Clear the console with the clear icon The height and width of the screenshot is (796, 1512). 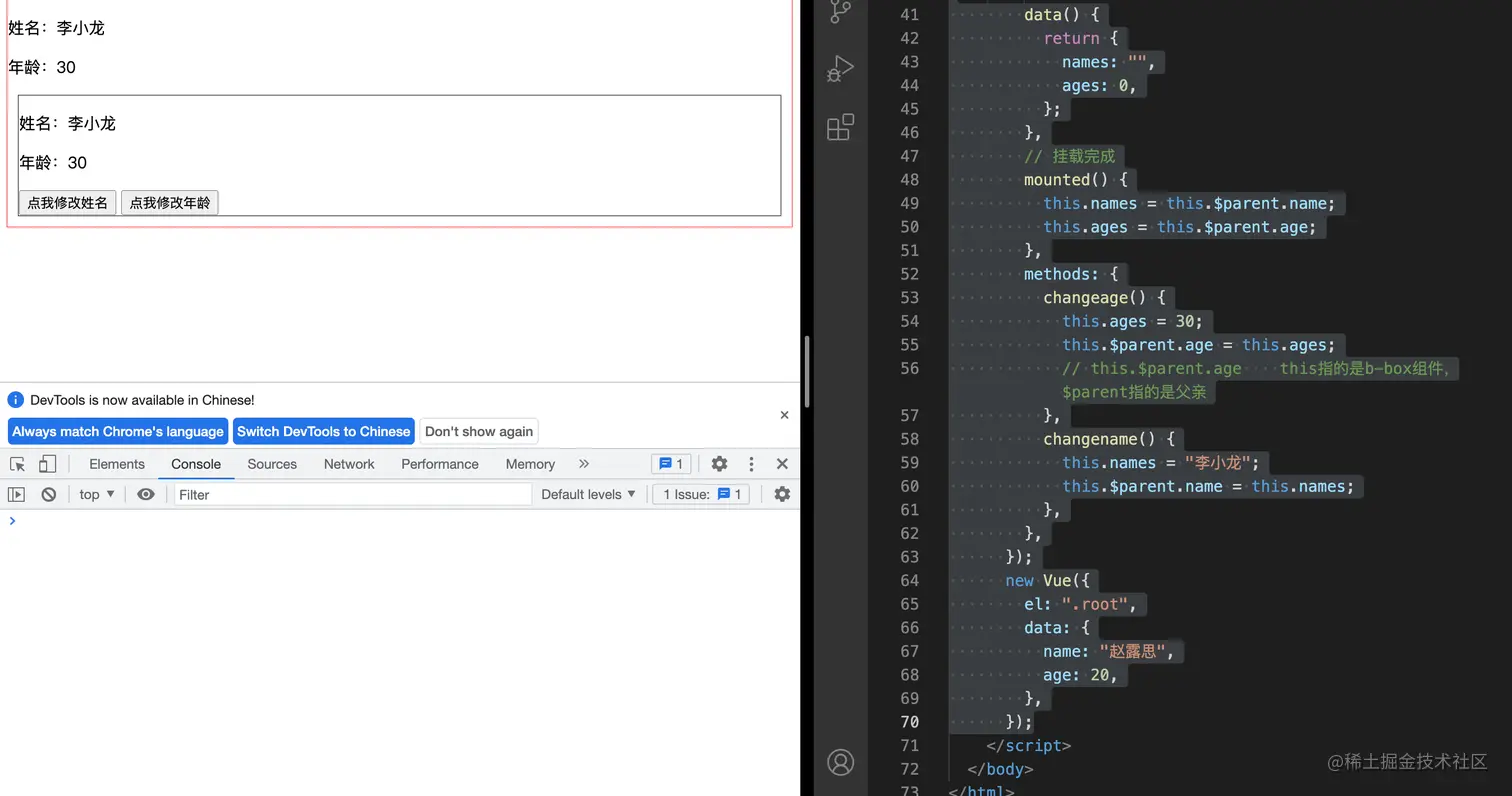pos(48,494)
